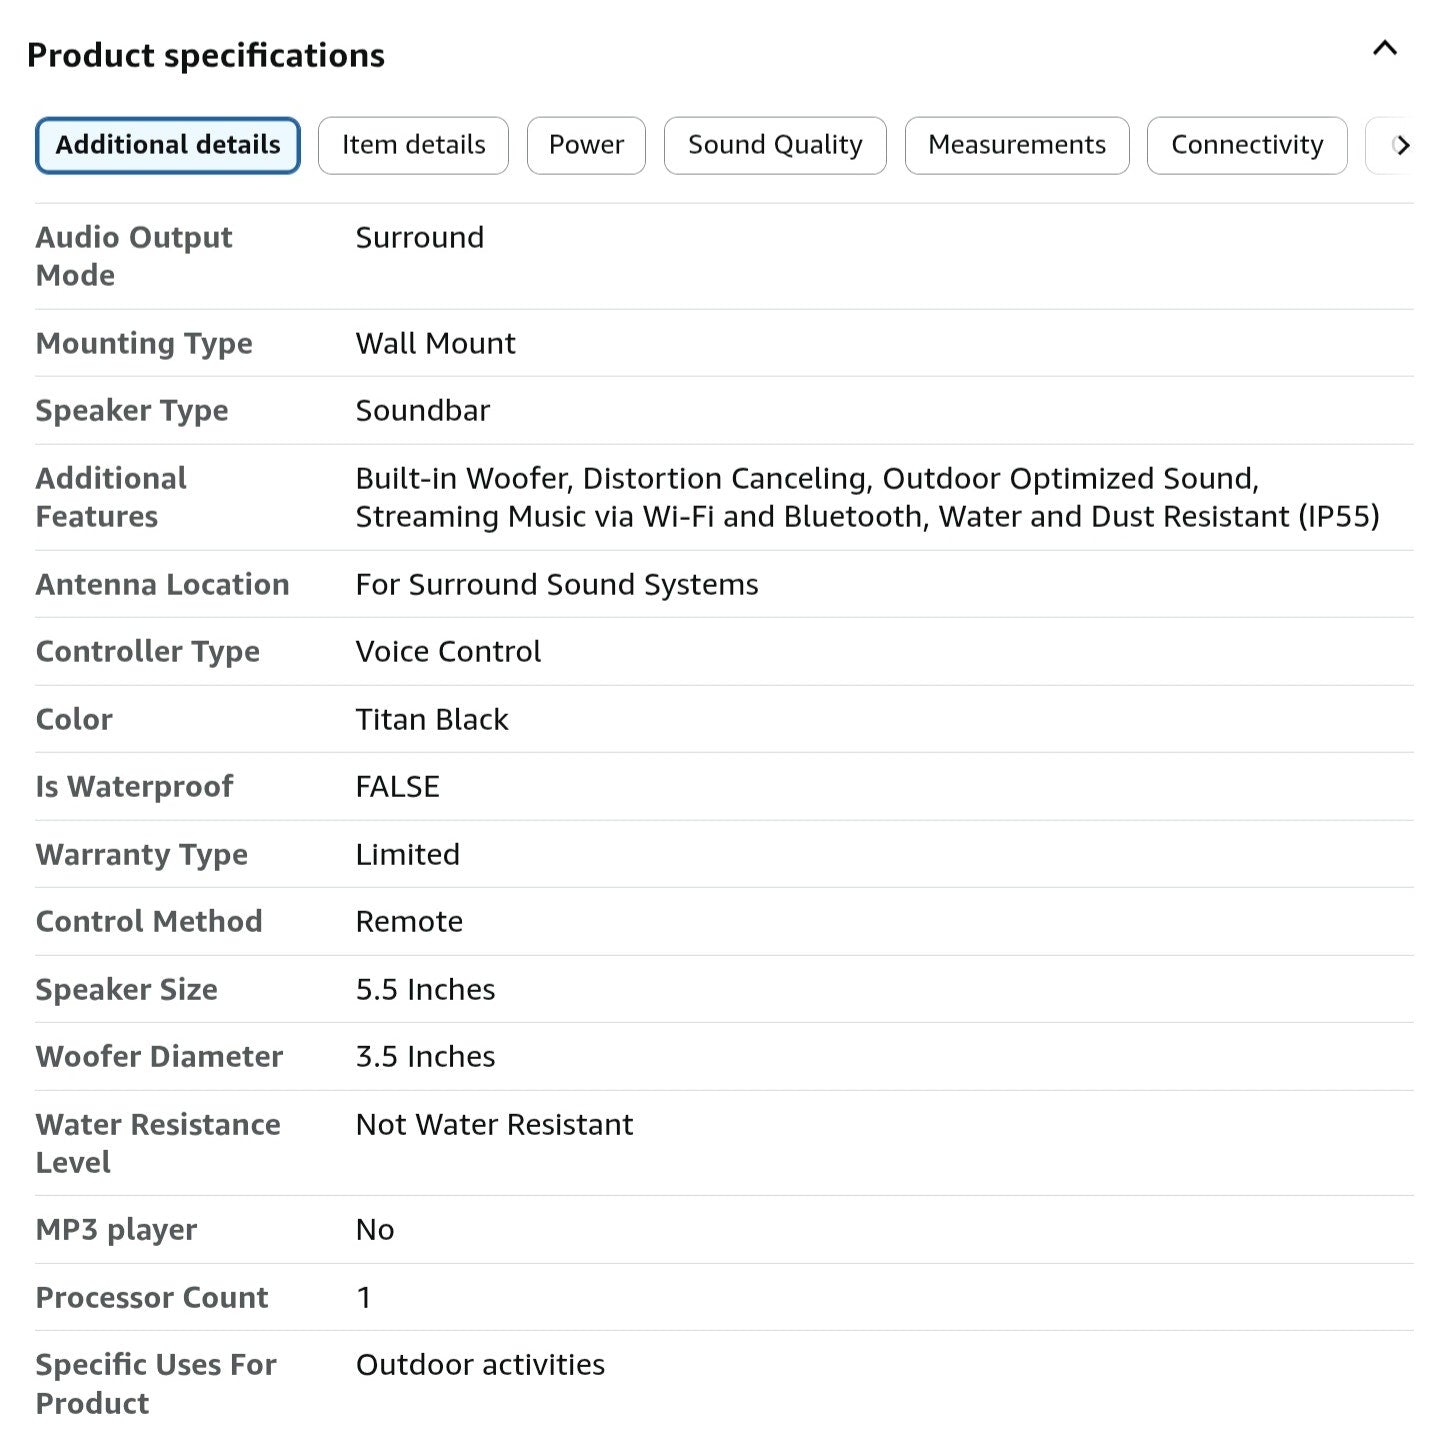Image resolution: width=1440 pixels, height=1440 pixels.
Task: Click the Voice Control value
Action: point(448,652)
